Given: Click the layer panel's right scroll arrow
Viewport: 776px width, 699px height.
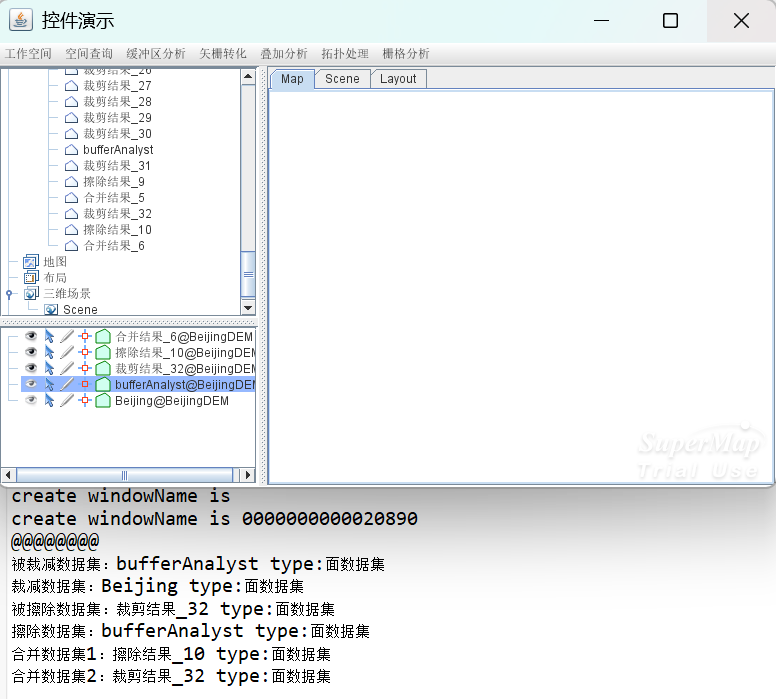Looking at the screenshot, I should coord(248,475).
